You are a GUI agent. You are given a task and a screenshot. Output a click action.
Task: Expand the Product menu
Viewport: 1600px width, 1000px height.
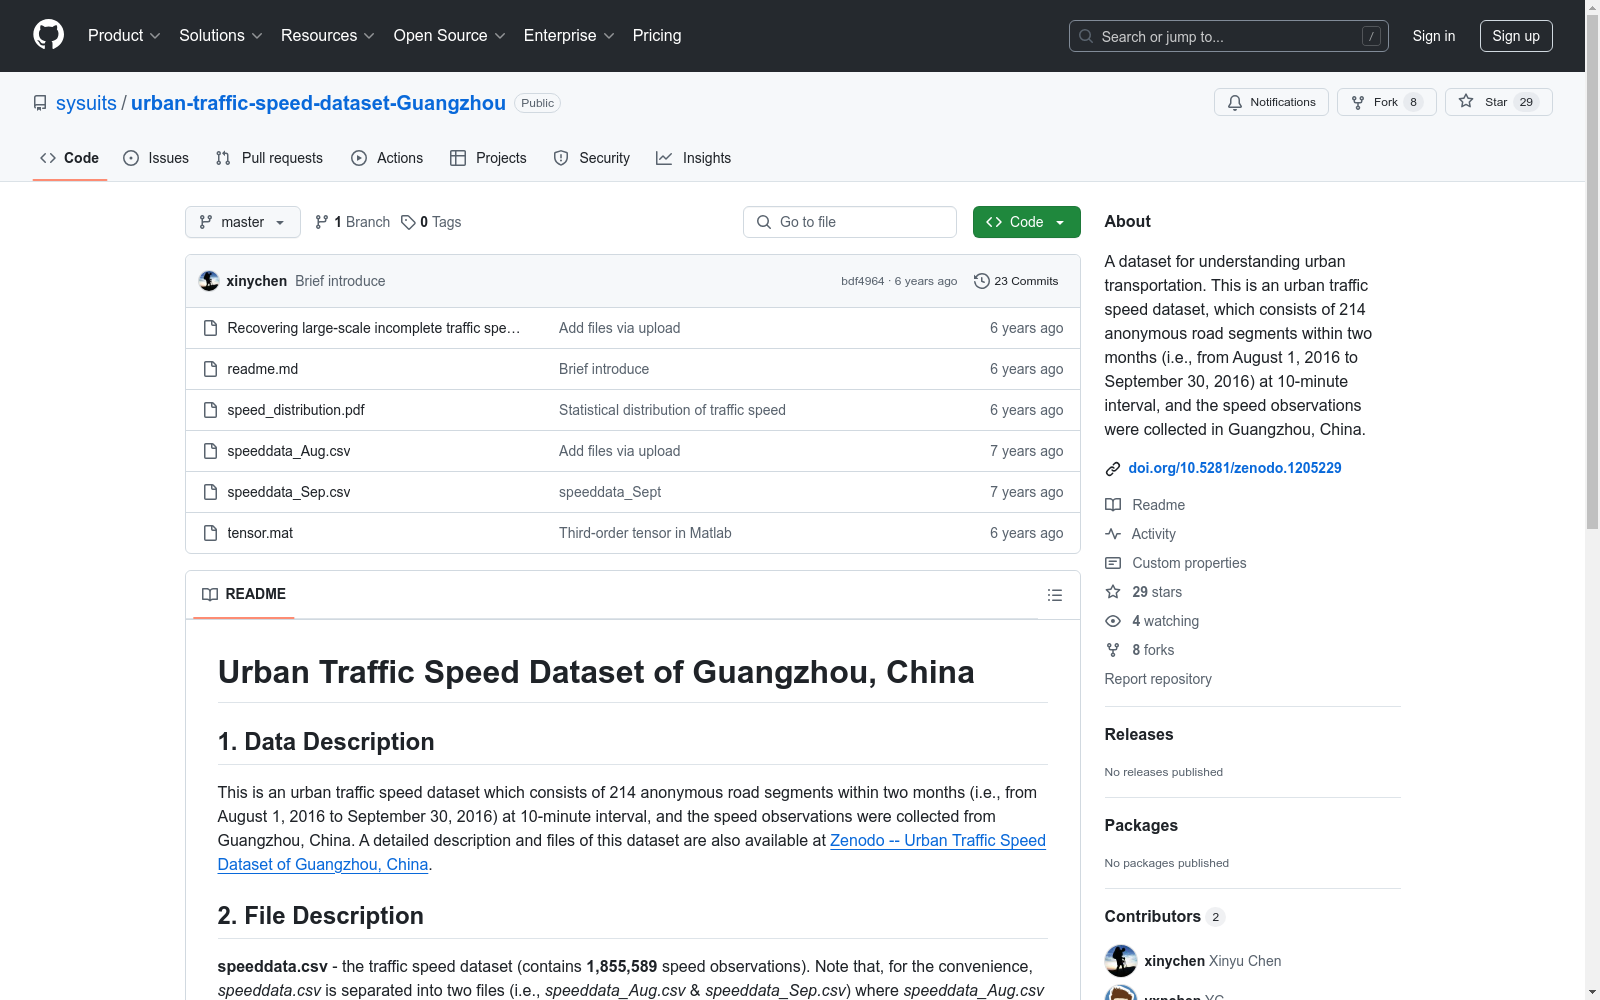[124, 36]
